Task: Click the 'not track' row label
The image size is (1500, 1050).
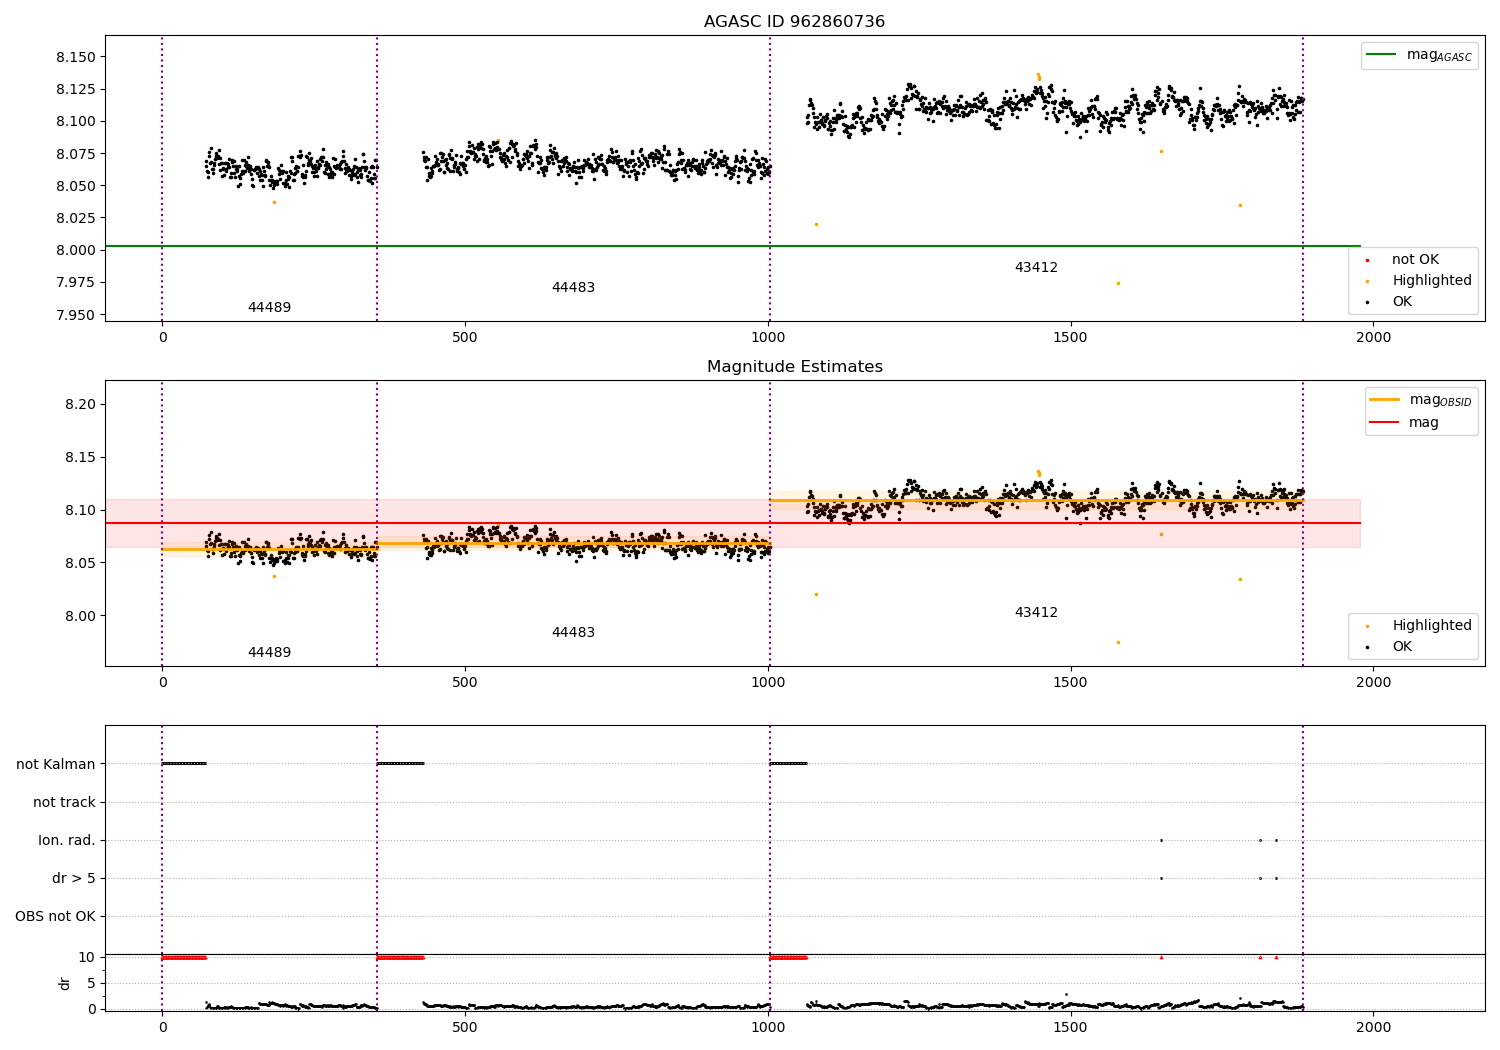Action: (x=64, y=802)
